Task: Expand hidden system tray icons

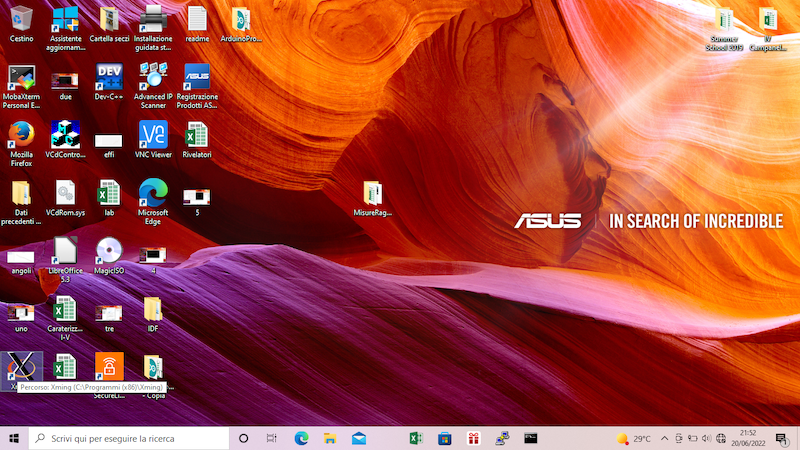Action: (664, 438)
